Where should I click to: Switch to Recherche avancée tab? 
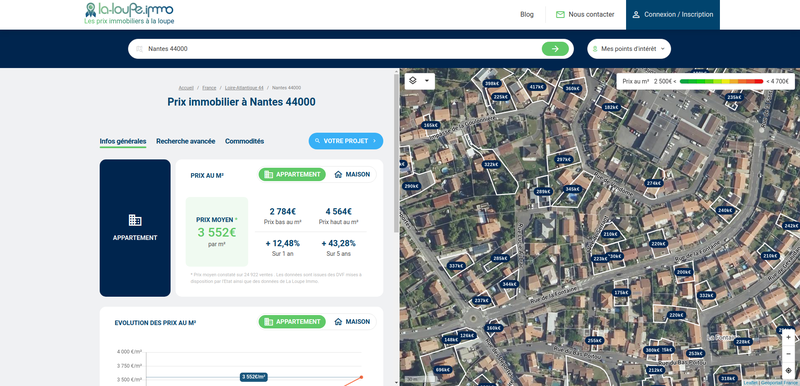pyautogui.click(x=186, y=141)
